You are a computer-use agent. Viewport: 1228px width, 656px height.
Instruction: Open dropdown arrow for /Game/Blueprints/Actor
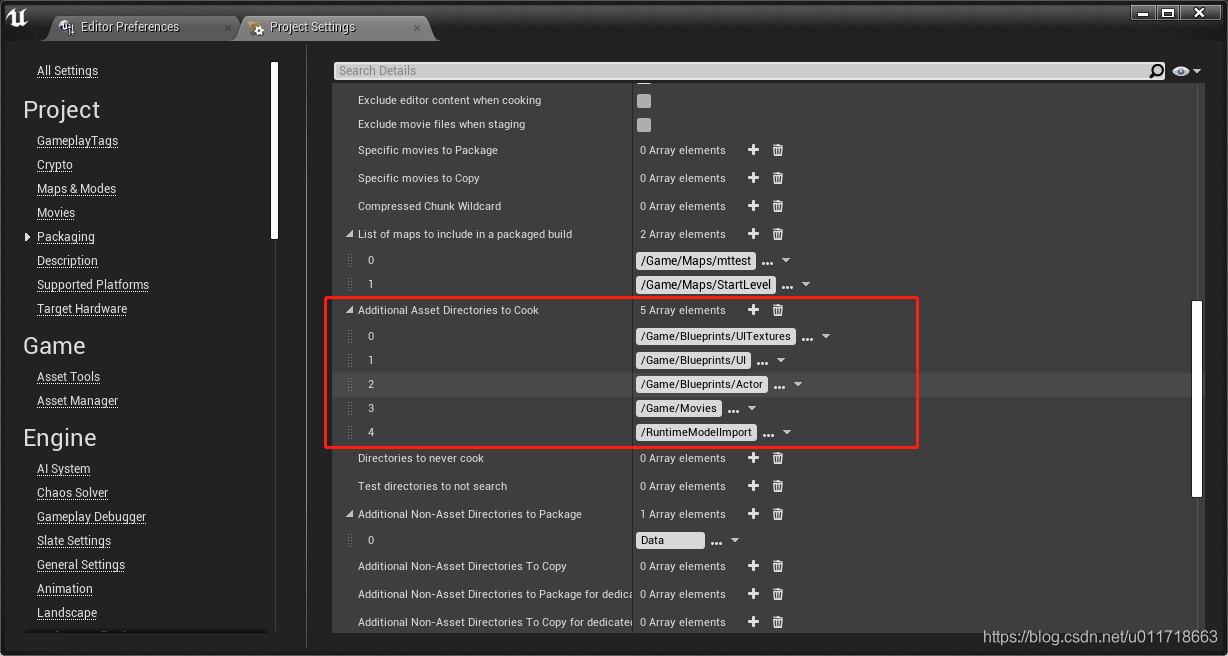pyautogui.click(x=798, y=385)
